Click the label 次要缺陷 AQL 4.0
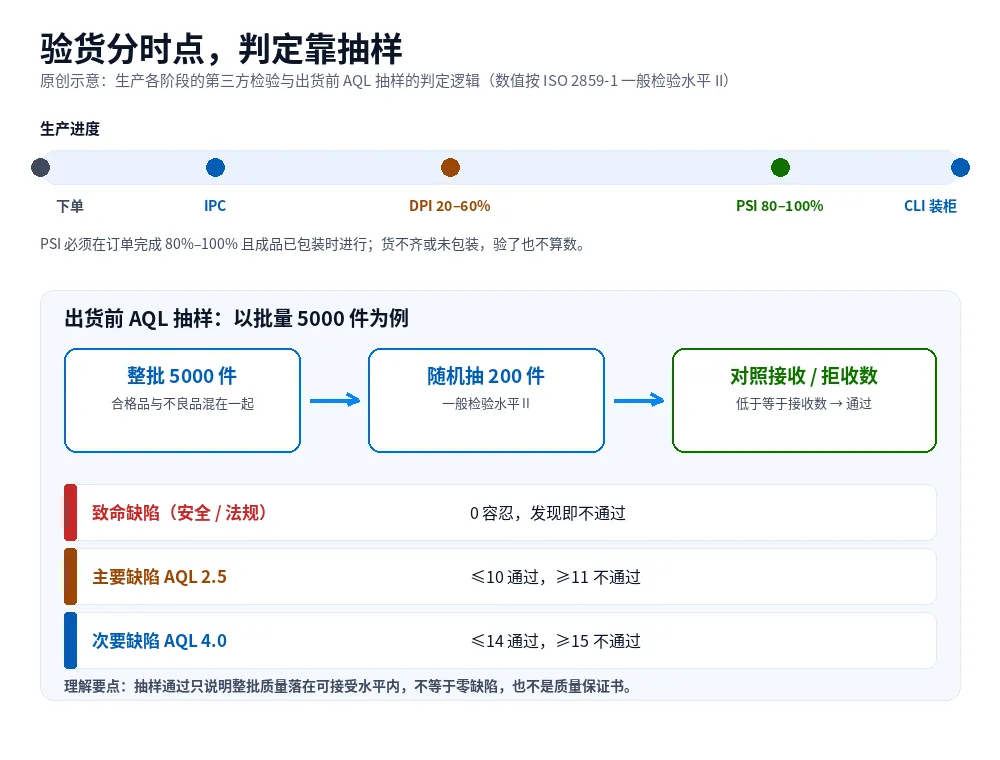1000x760 pixels. [159, 640]
